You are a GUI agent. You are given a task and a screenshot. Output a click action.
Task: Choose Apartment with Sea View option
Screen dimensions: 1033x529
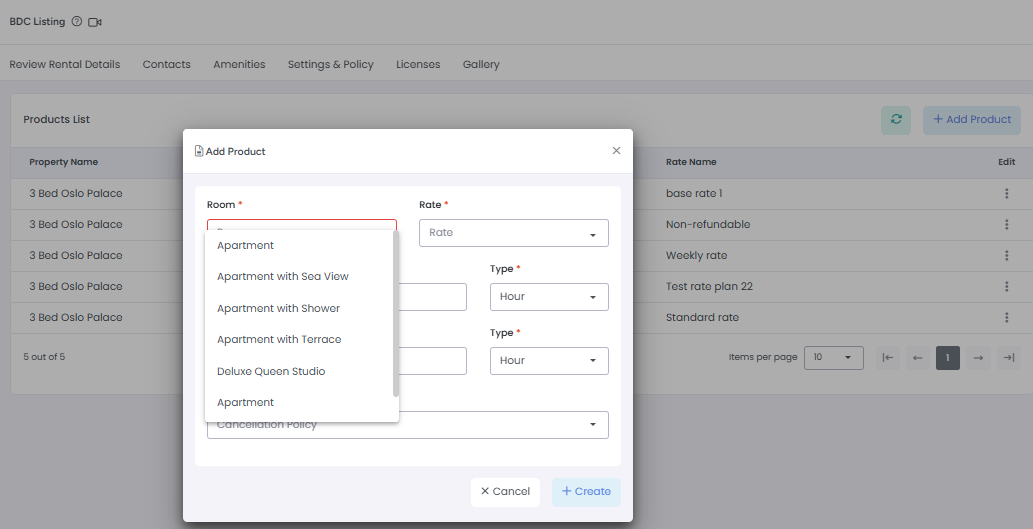[299, 277]
